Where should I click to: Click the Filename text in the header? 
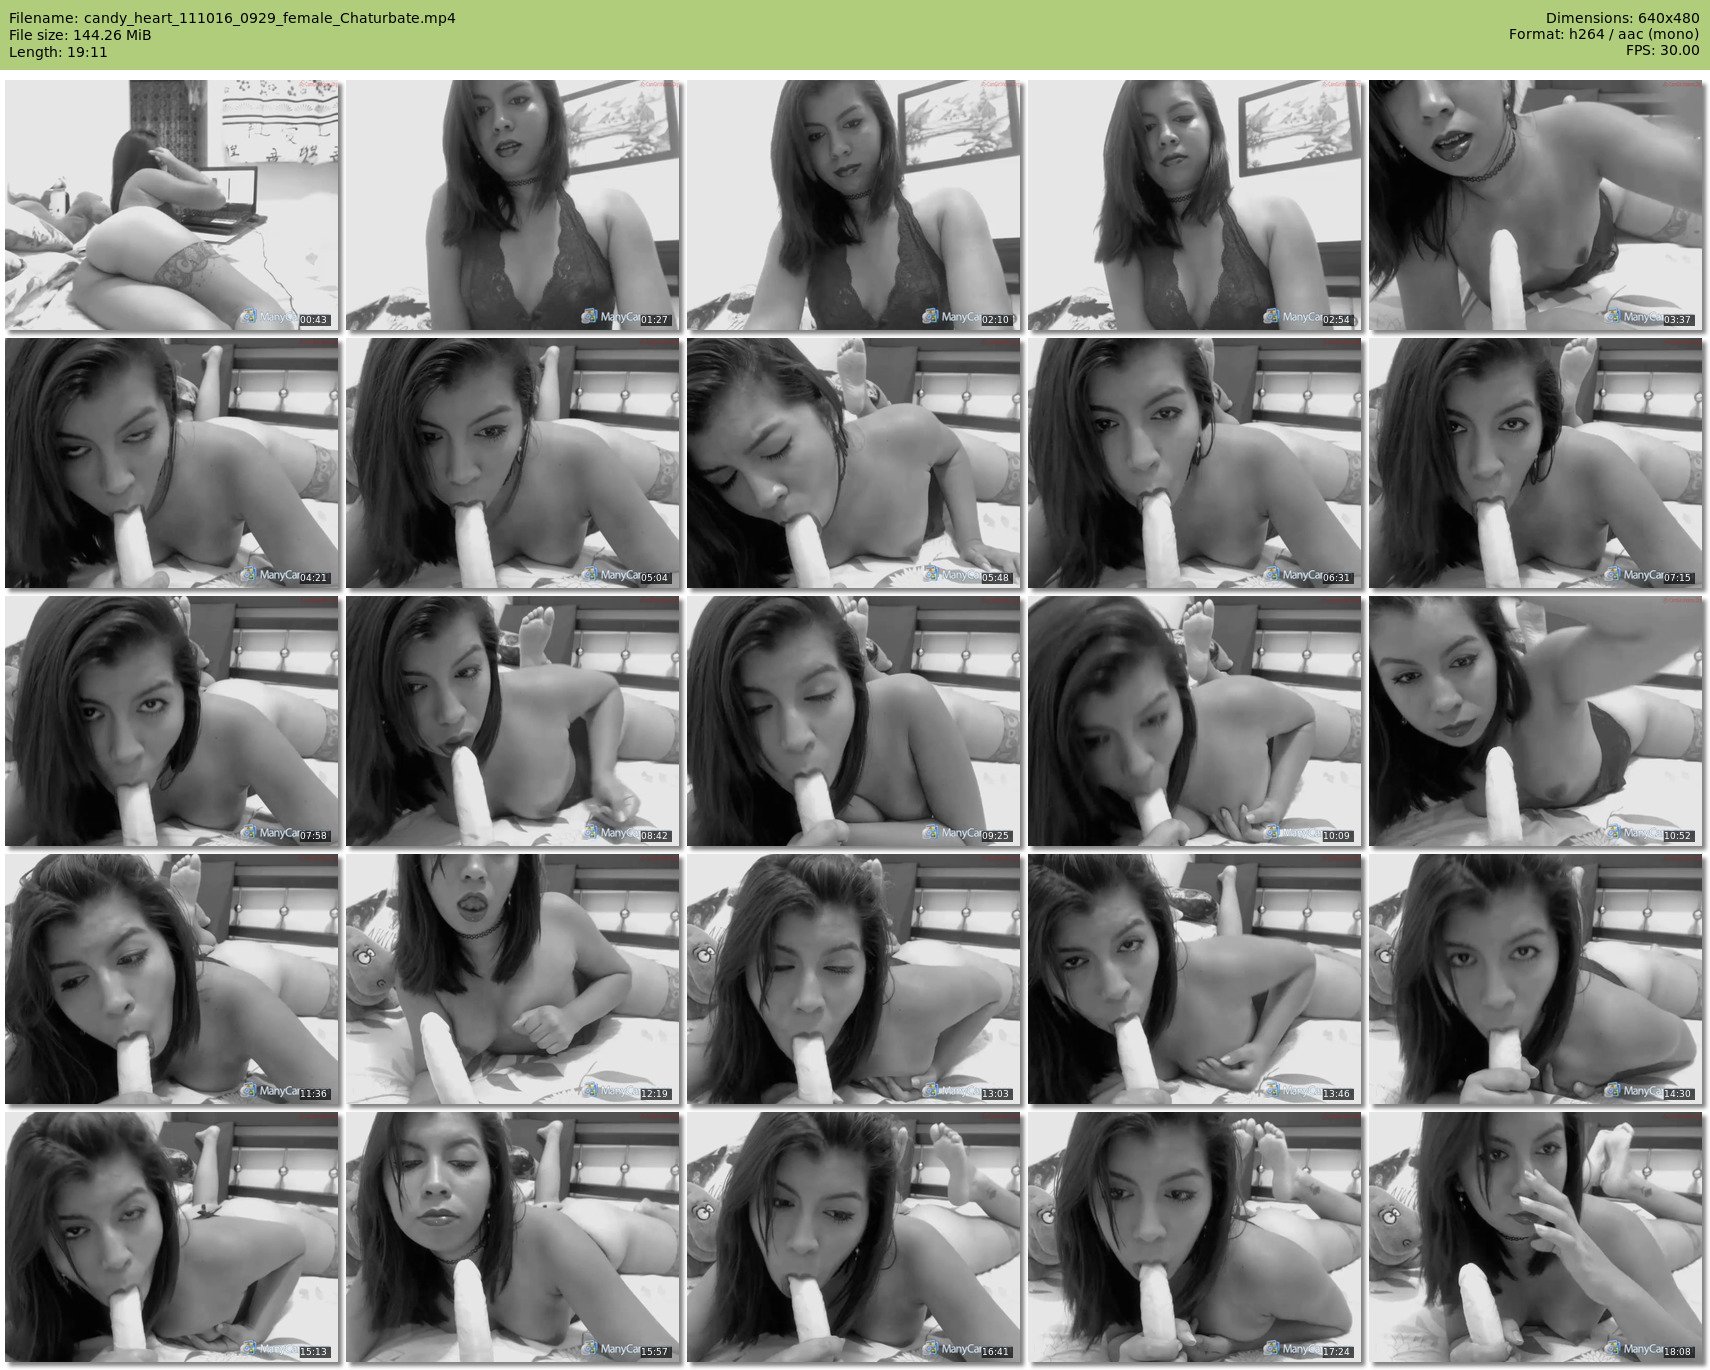pyautogui.click(x=232, y=18)
